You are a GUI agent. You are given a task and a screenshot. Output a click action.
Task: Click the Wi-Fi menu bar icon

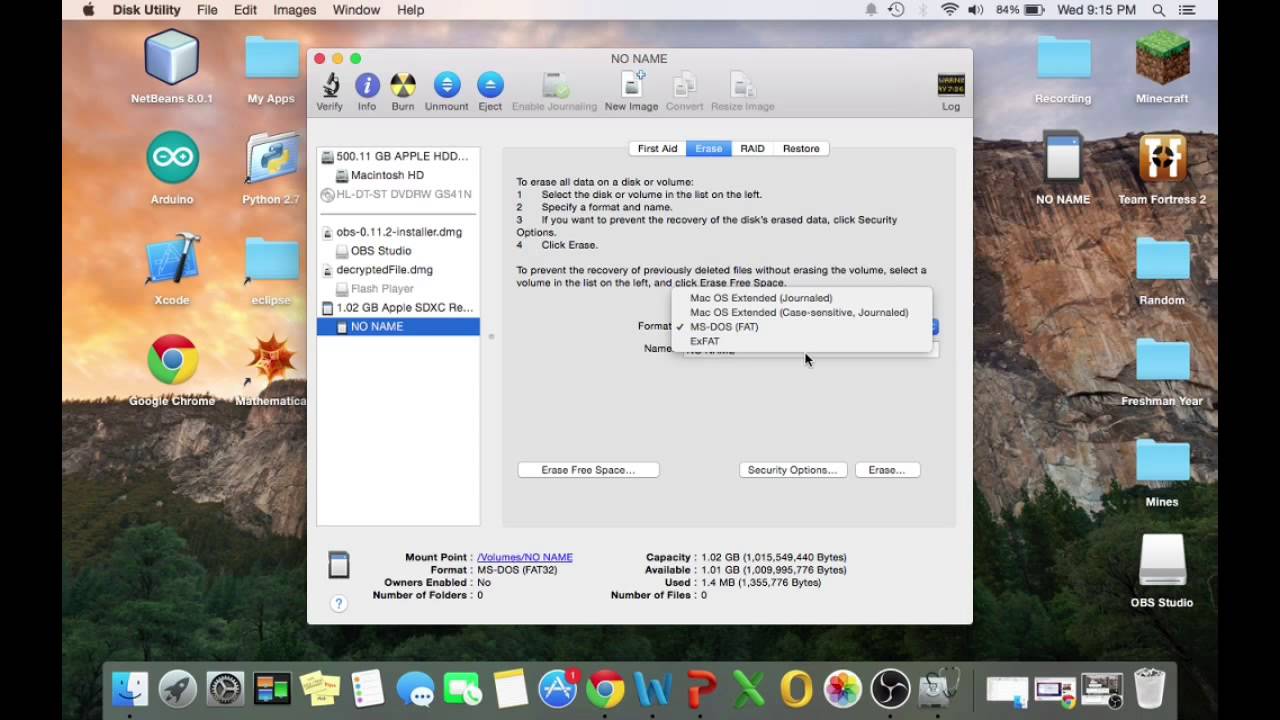click(949, 10)
